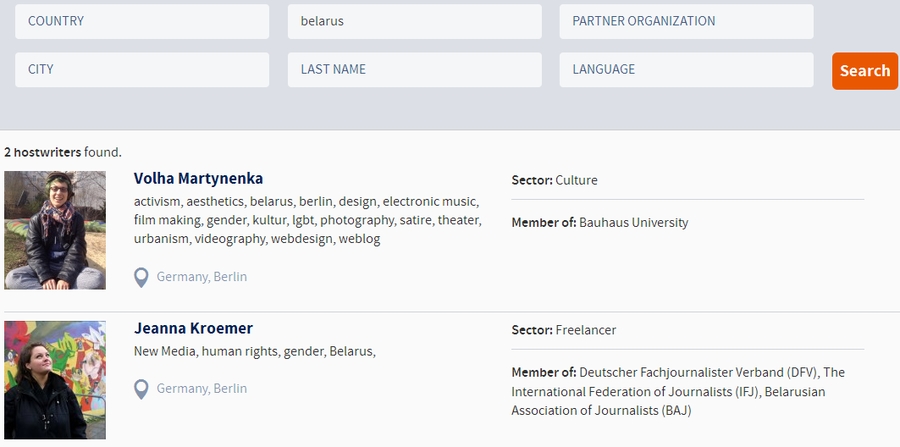Select the LANGUAGE input field
The width and height of the screenshot is (900, 447).
[686, 69]
